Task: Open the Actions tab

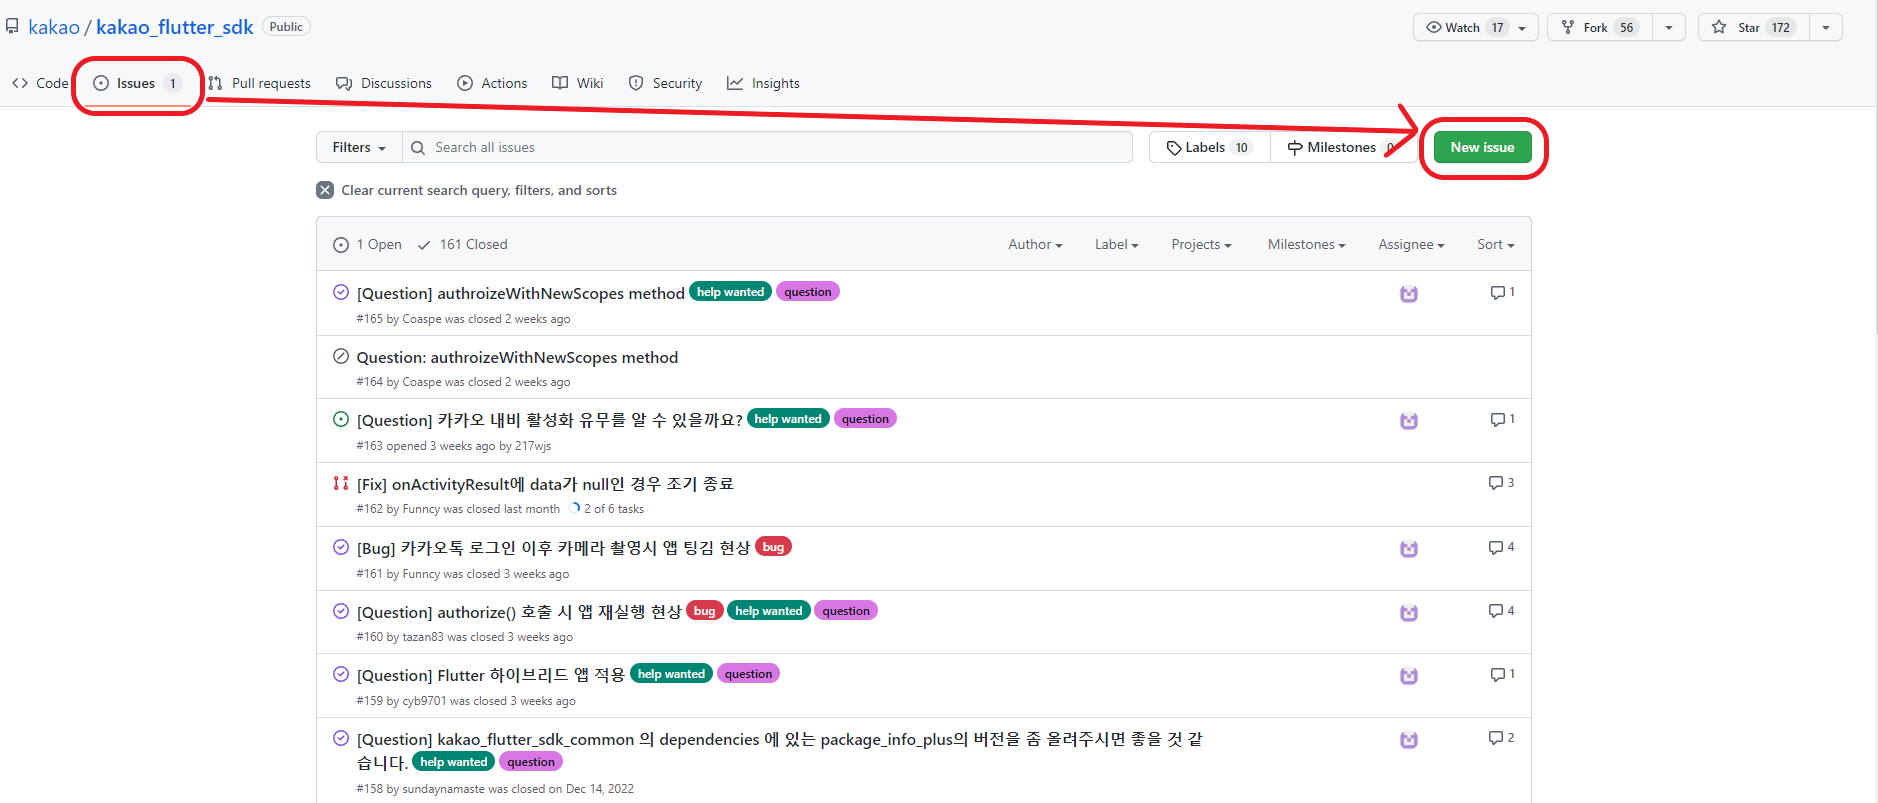Action: (492, 83)
